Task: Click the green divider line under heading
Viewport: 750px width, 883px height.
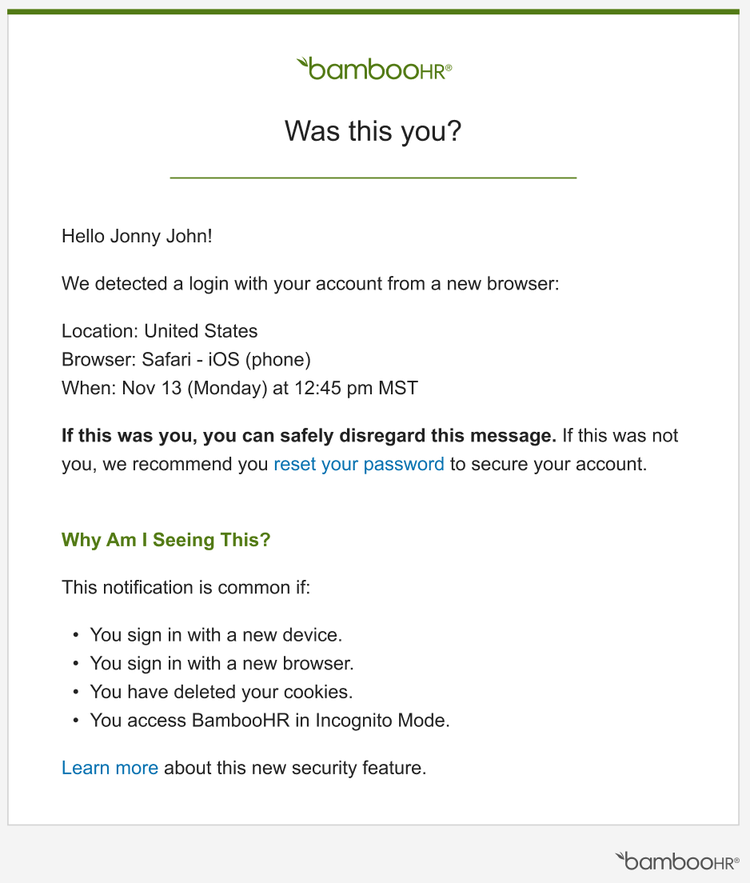Action: click(x=373, y=177)
